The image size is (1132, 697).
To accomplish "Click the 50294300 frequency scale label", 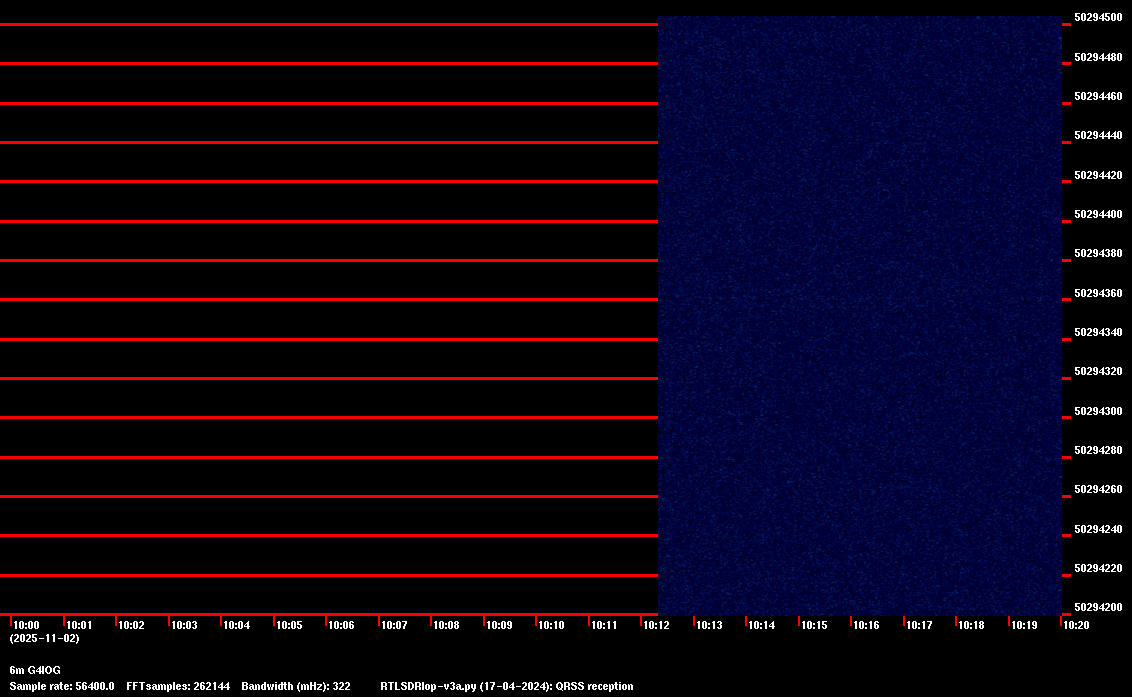I will (1097, 411).
